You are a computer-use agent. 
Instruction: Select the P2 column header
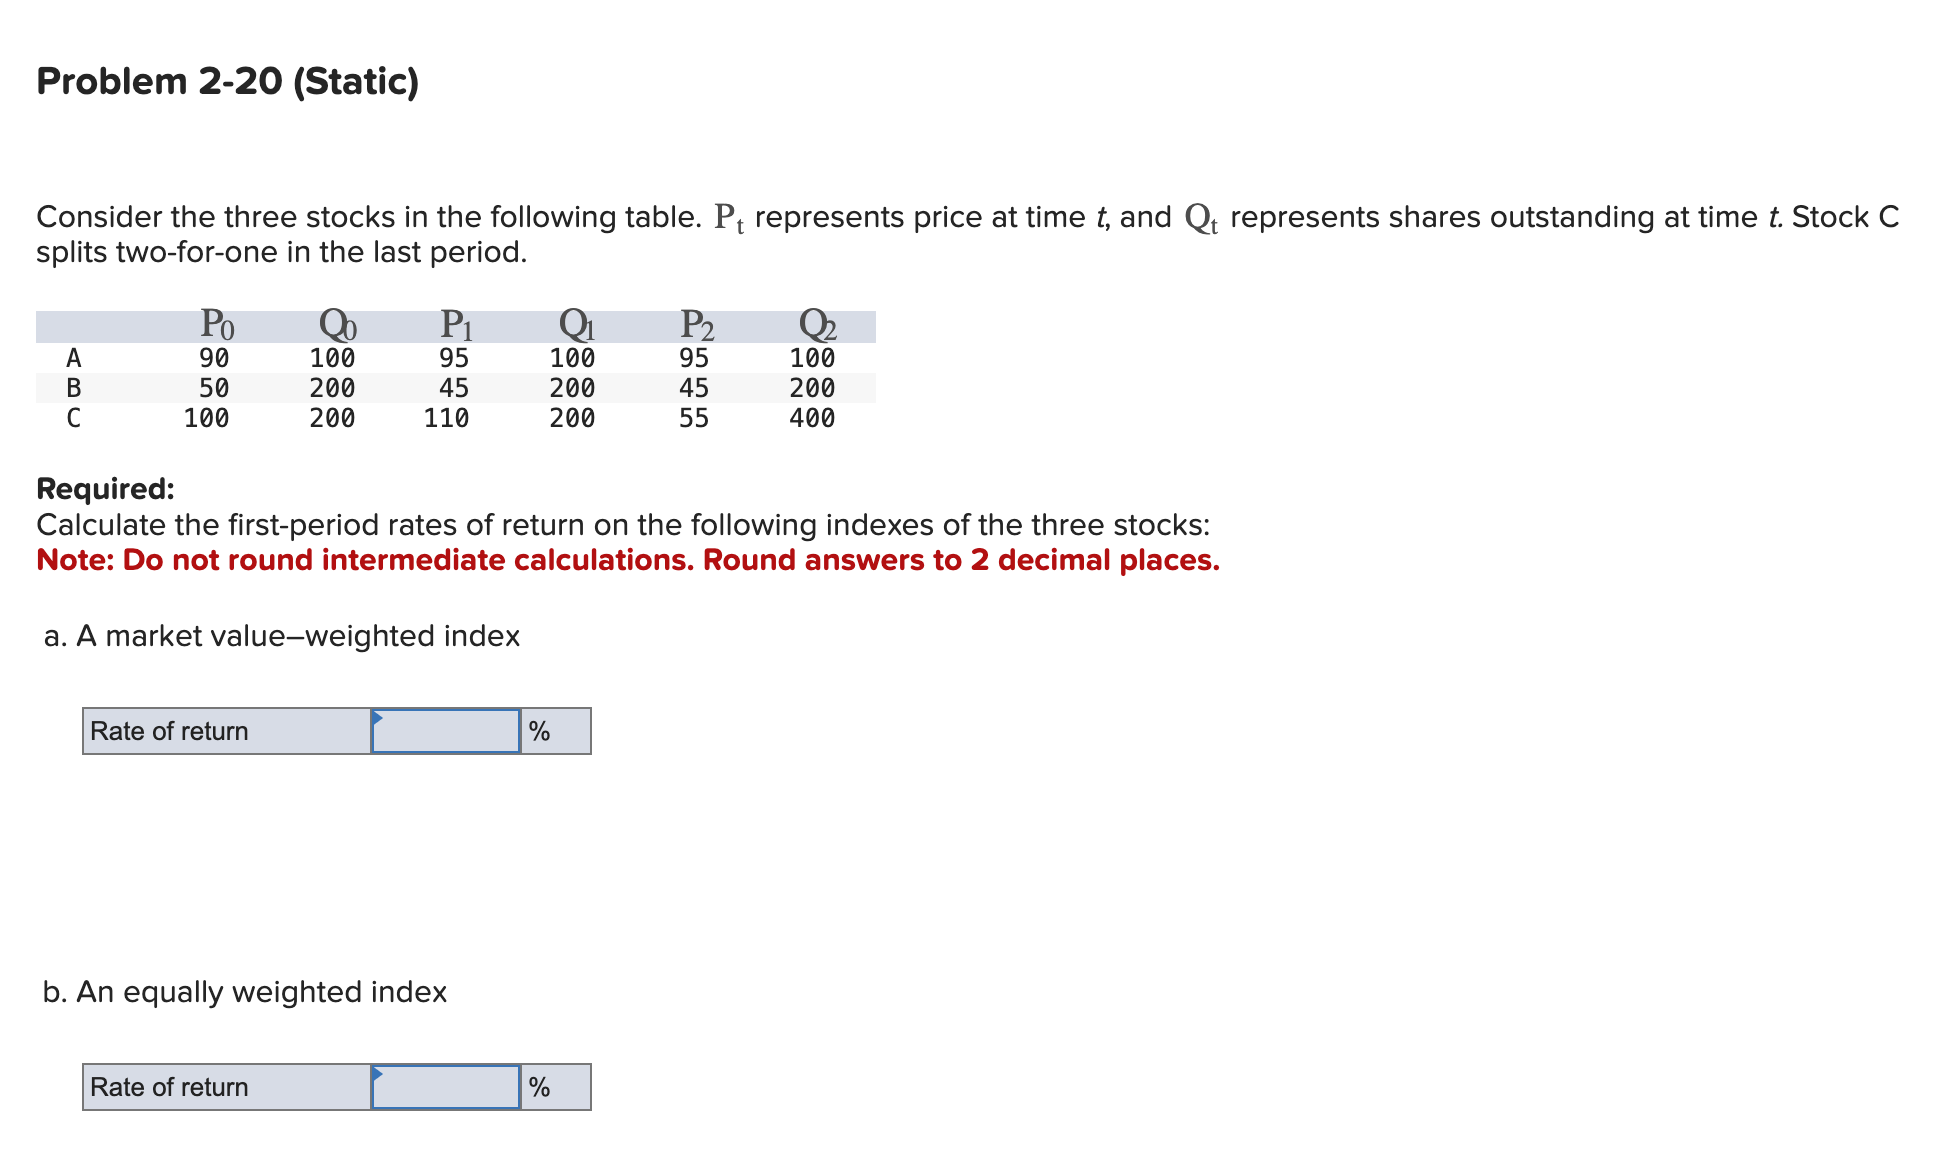[x=697, y=324]
